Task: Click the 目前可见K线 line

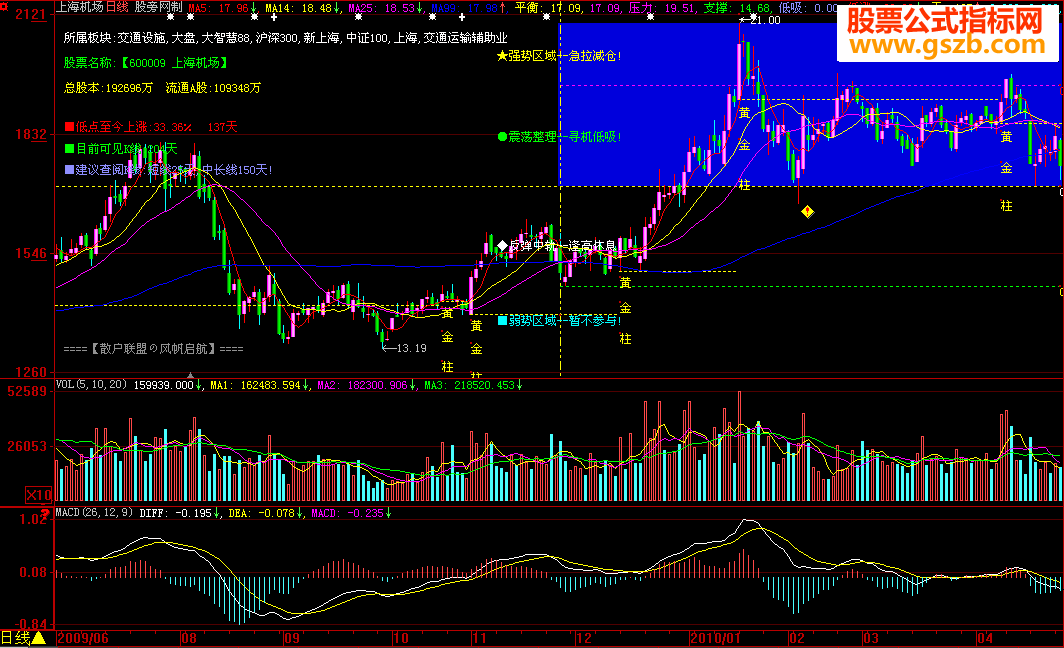Action: point(121,149)
